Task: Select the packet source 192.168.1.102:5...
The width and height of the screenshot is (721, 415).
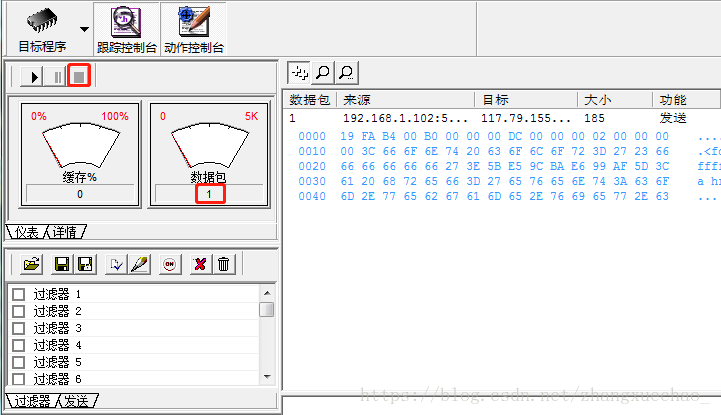Action: click(405, 119)
